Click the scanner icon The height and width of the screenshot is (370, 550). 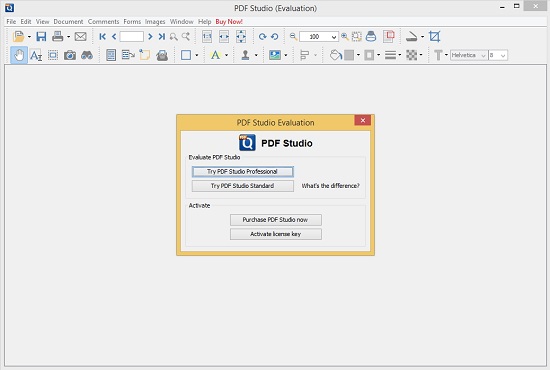click(x=411, y=36)
